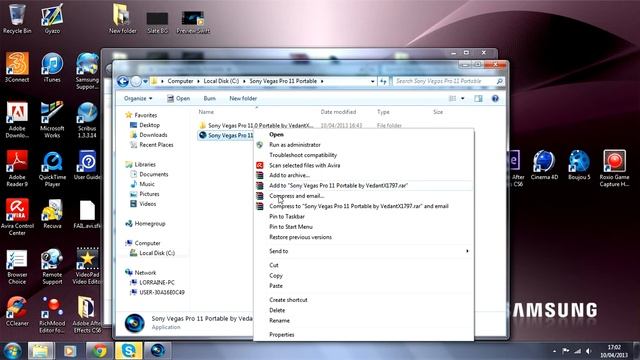
Task: Choose Troubleshoot compatibility
Action: (303, 155)
